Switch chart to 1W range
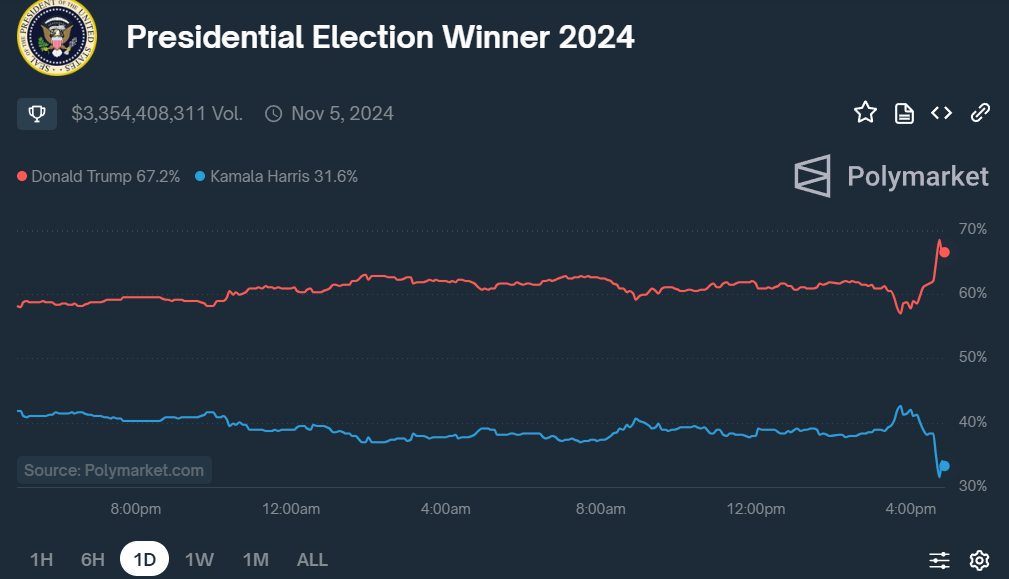Viewport: 1009px width, 579px height. [199, 560]
